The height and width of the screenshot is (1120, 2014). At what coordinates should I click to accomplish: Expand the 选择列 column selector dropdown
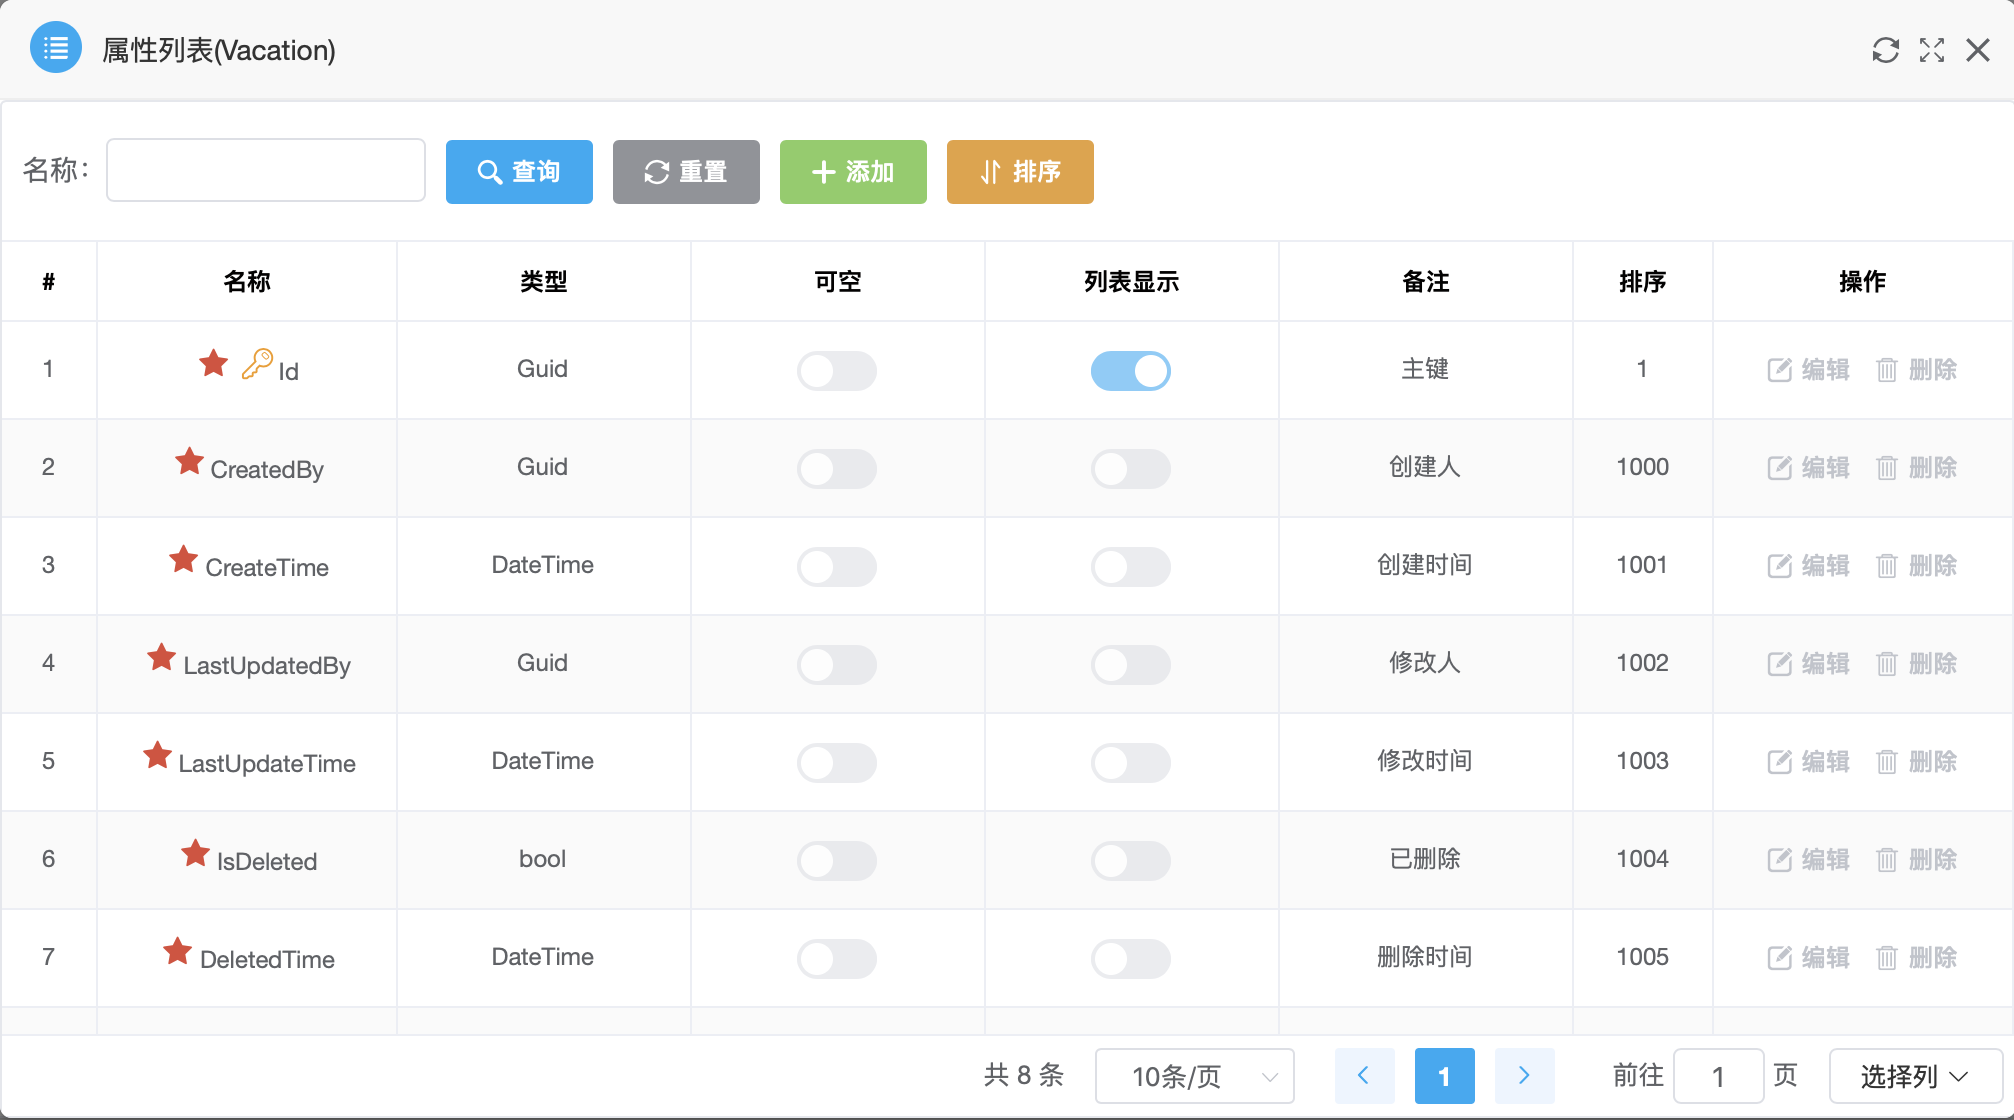click(1914, 1076)
